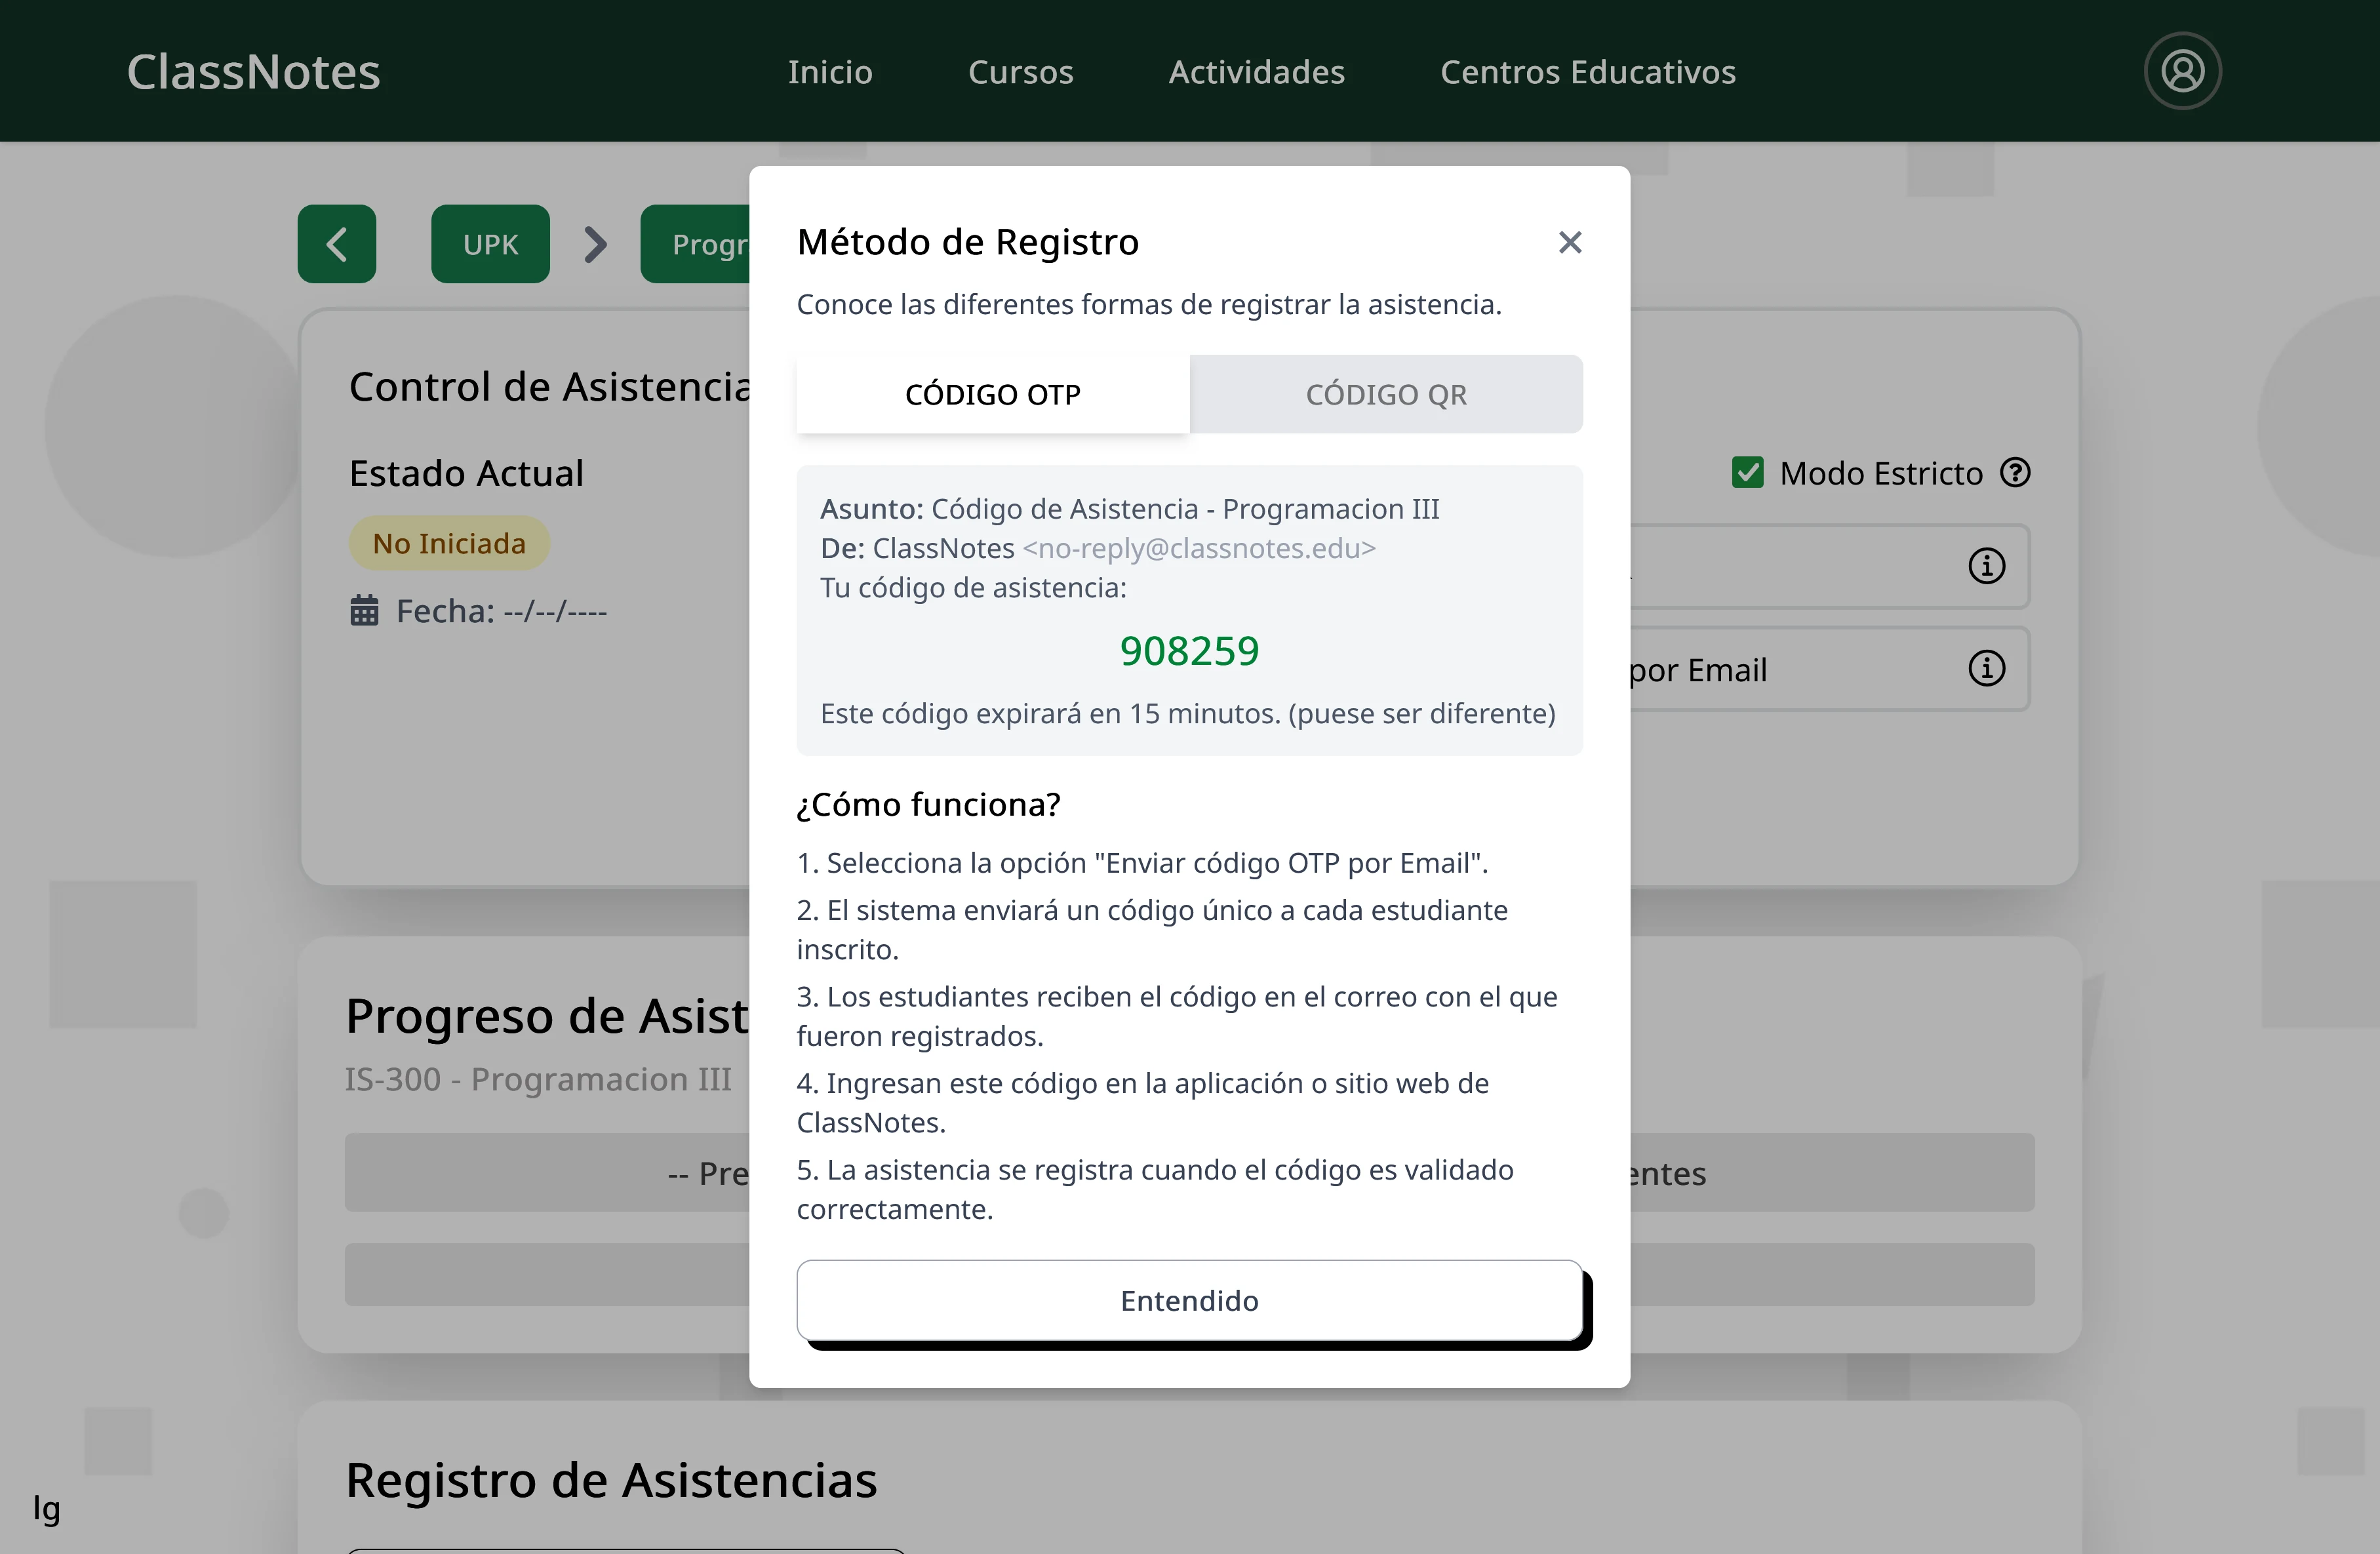This screenshot has width=2380, height=1554.
Task: Click the calendar icon next to Fecha
Action: coord(365,610)
